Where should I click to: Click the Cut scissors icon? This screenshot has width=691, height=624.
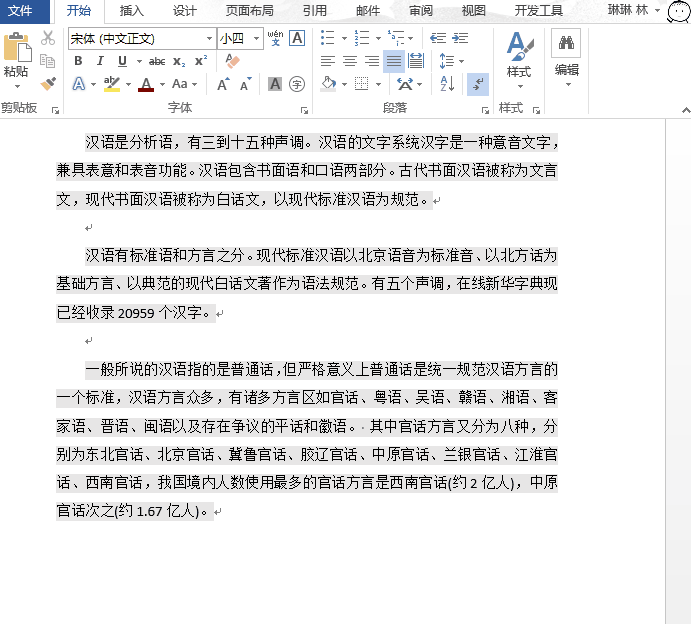tap(48, 38)
